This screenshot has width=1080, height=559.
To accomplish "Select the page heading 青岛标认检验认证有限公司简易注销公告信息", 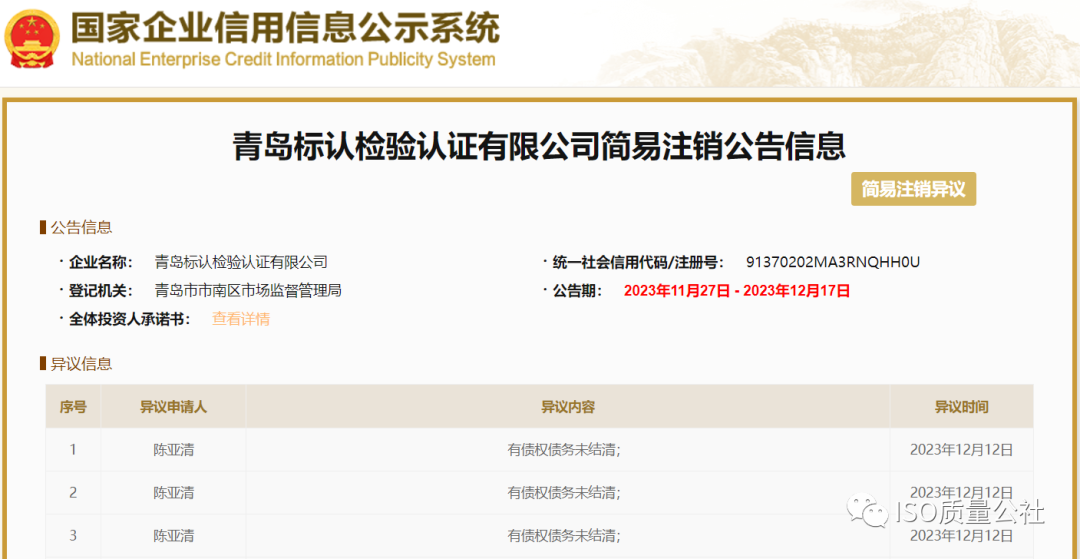I will click(539, 145).
